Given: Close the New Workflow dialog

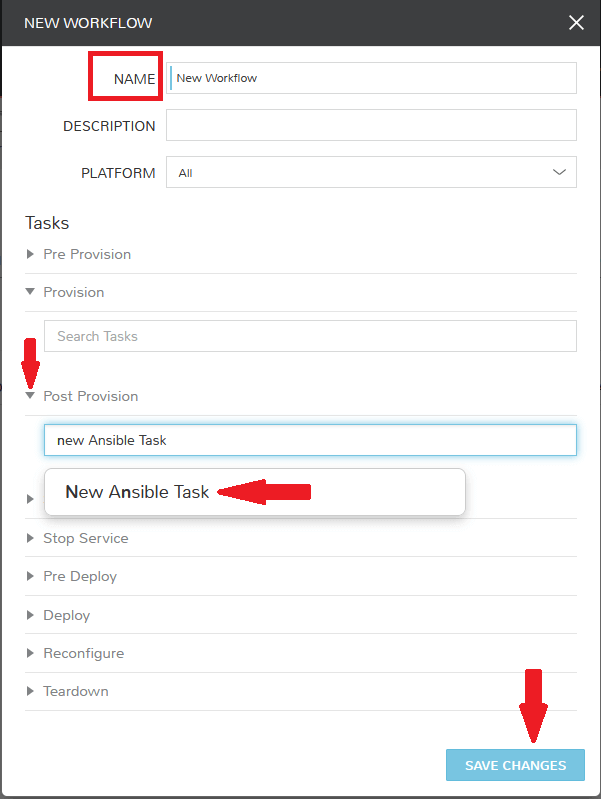Looking at the screenshot, I should [576, 22].
